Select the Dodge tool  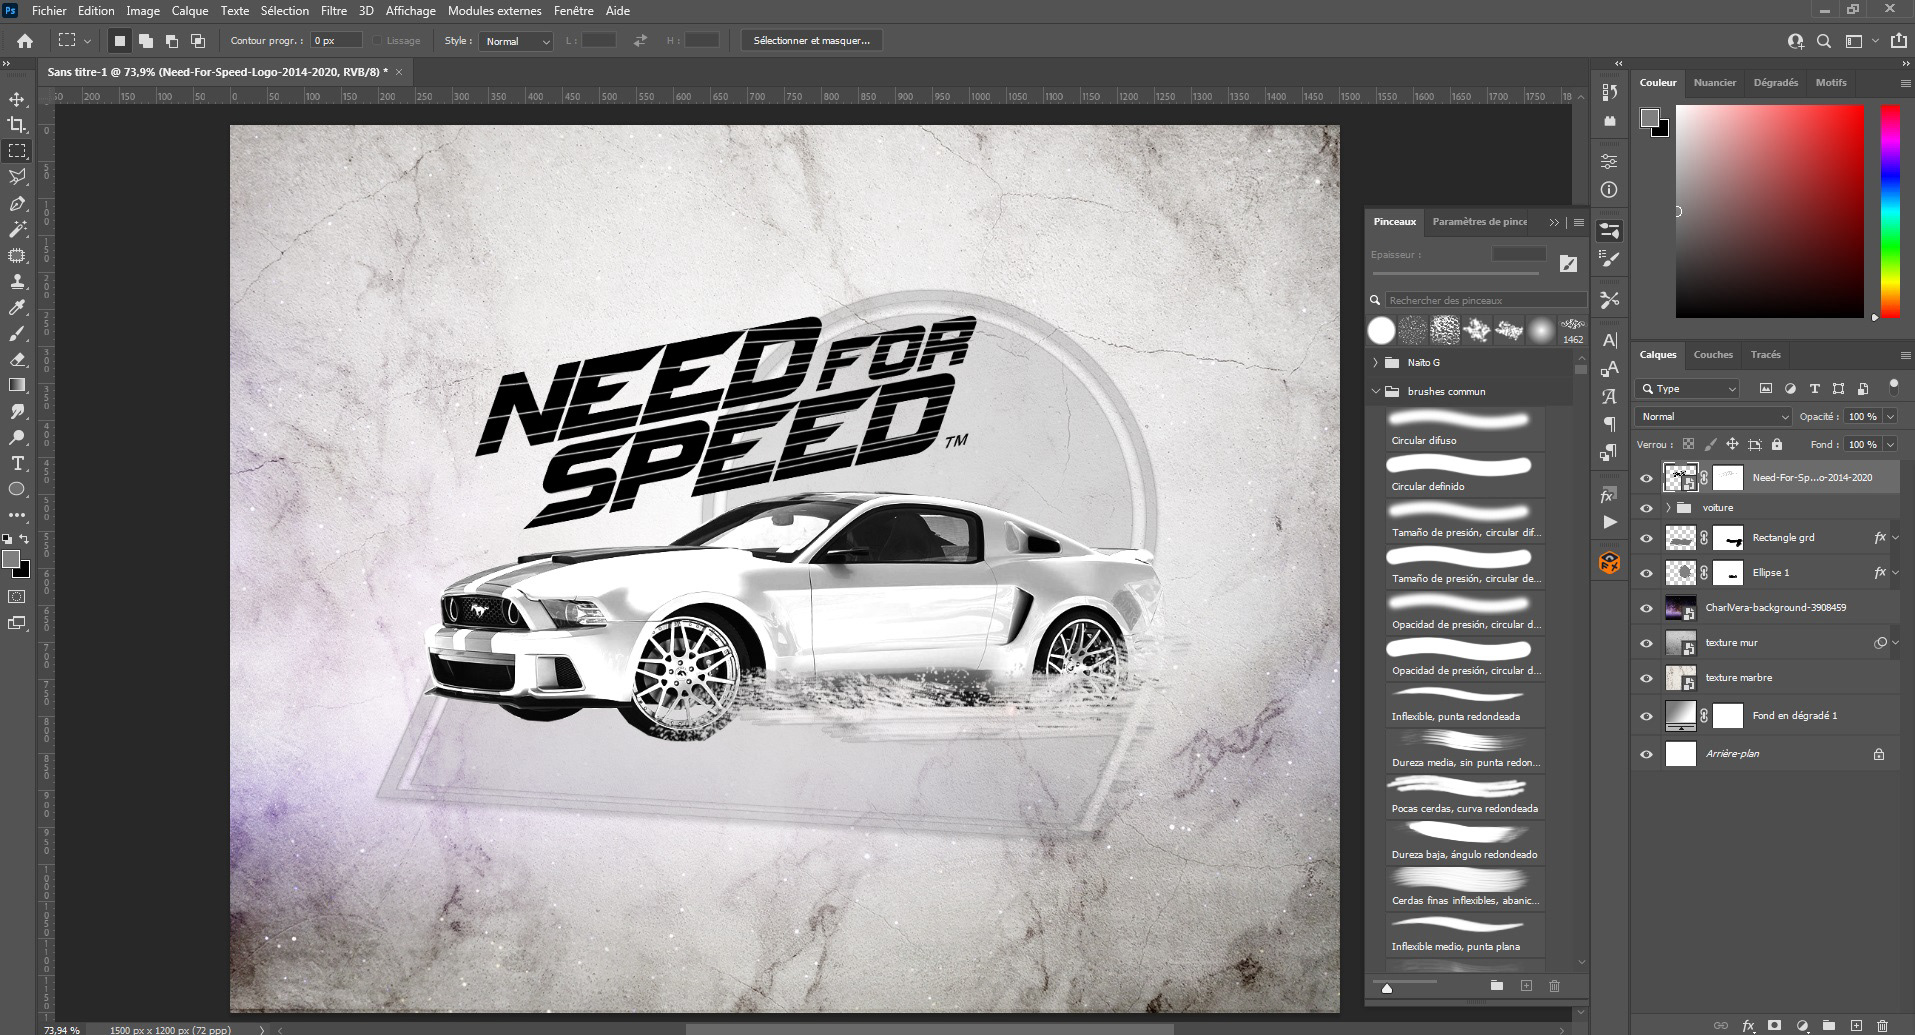click(17, 438)
